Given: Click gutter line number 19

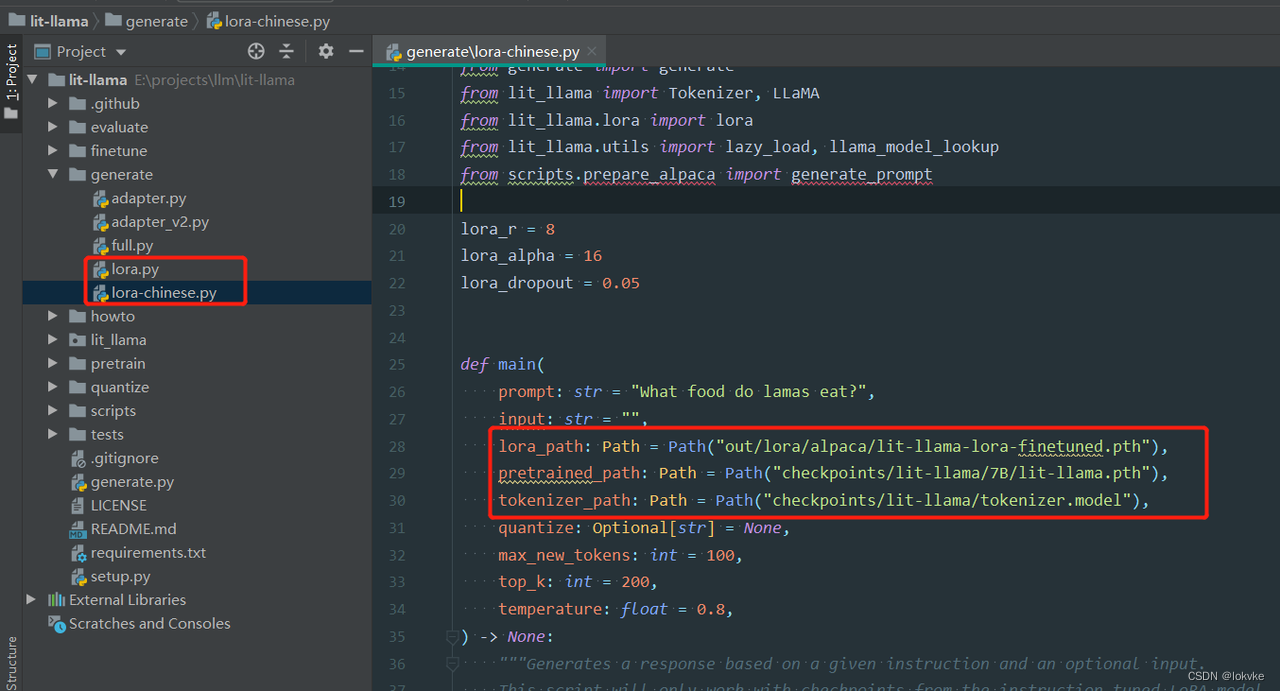Looking at the screenshot, I should (x=397, y=202).
